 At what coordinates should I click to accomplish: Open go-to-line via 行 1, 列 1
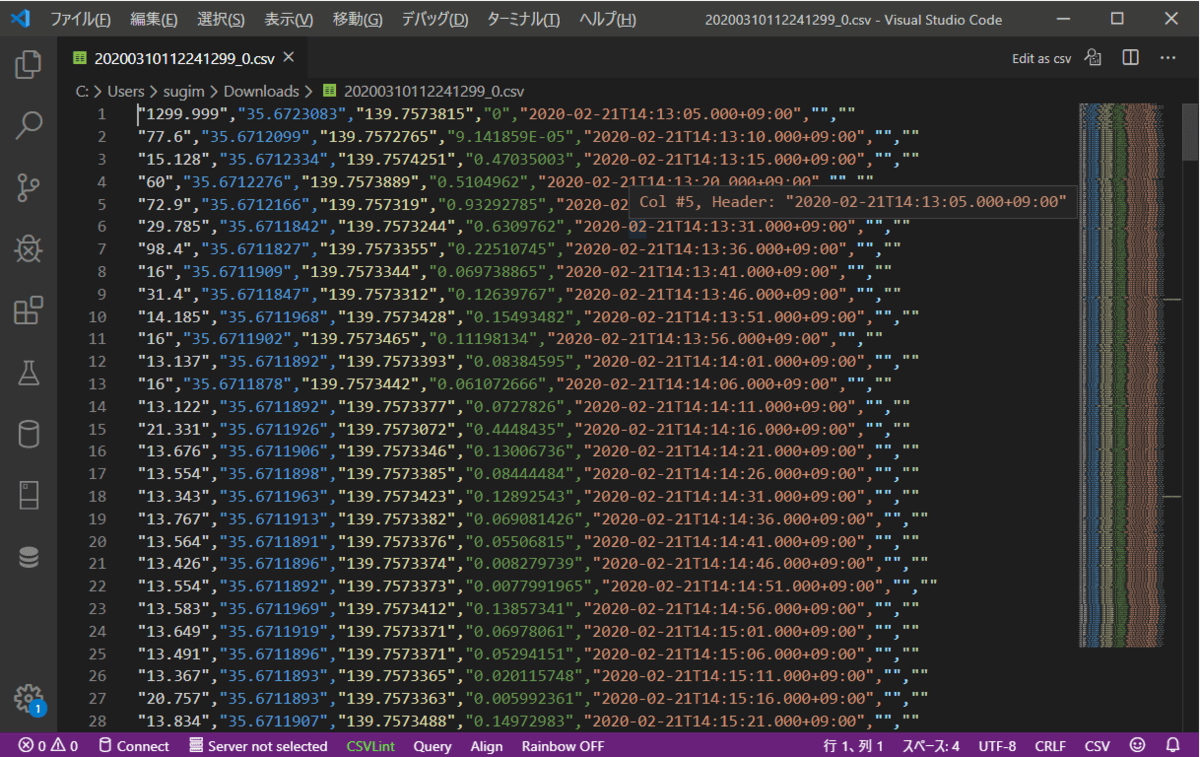[x=853, y=746]
